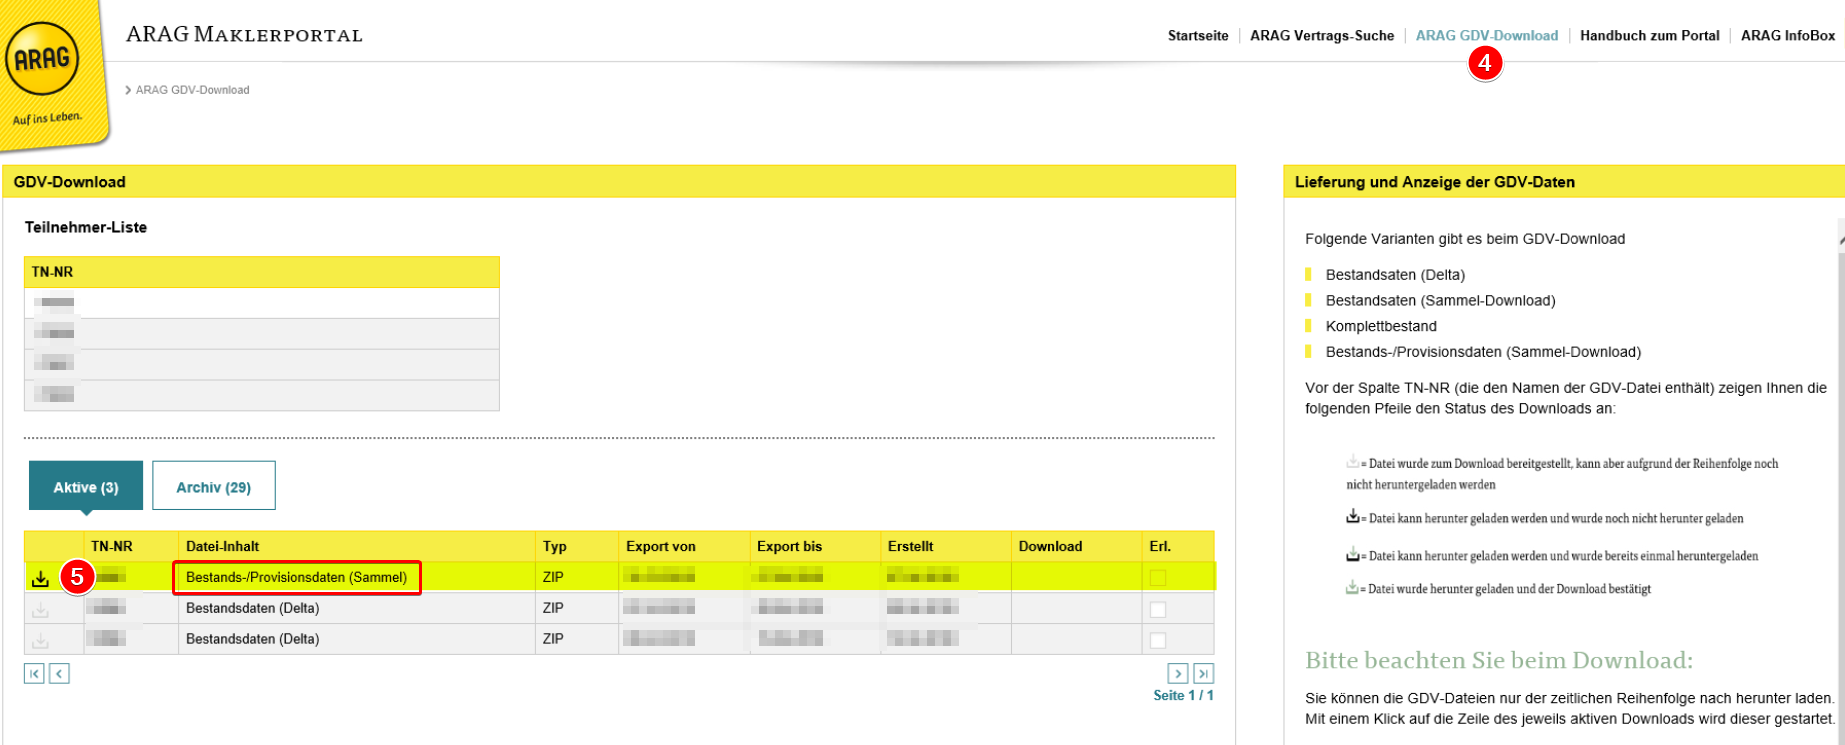Go to last page of results

[1204, 674]
